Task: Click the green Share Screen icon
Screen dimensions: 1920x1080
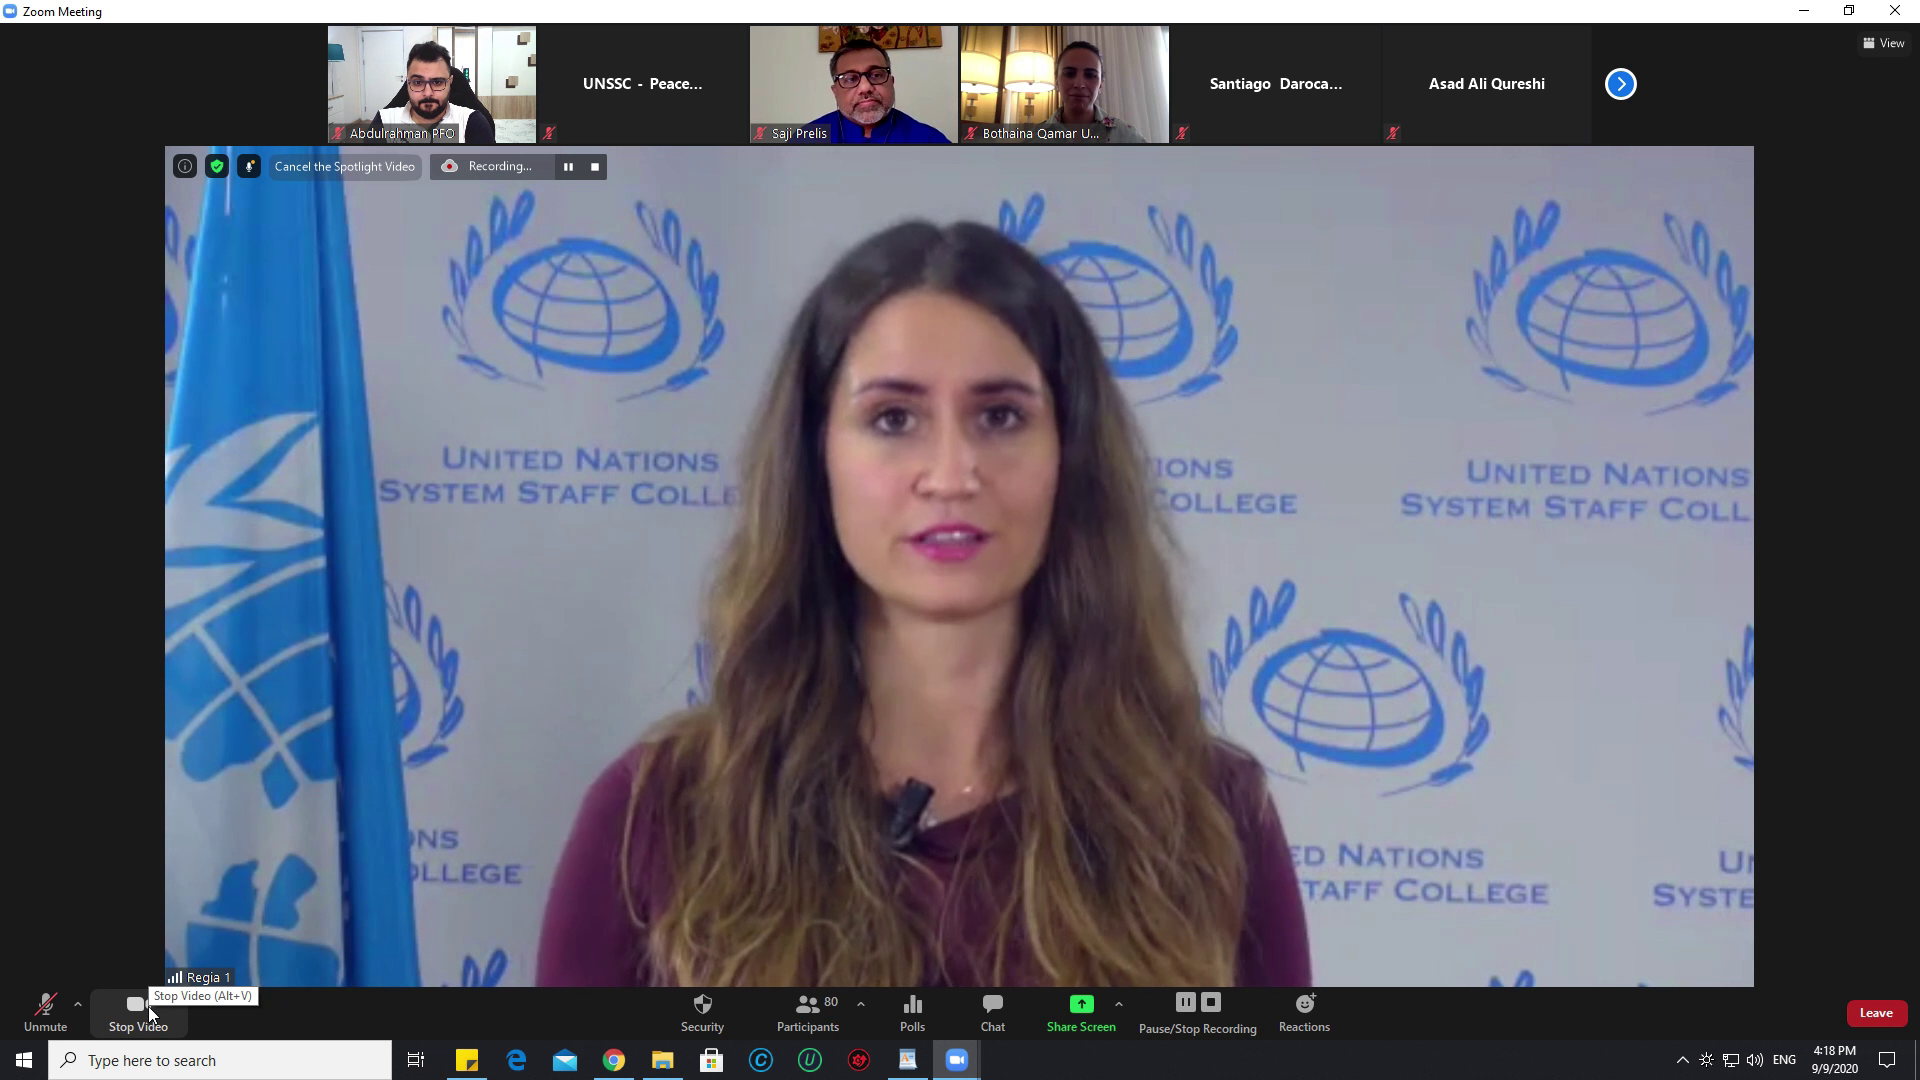Action: tap(1081, 1004)
